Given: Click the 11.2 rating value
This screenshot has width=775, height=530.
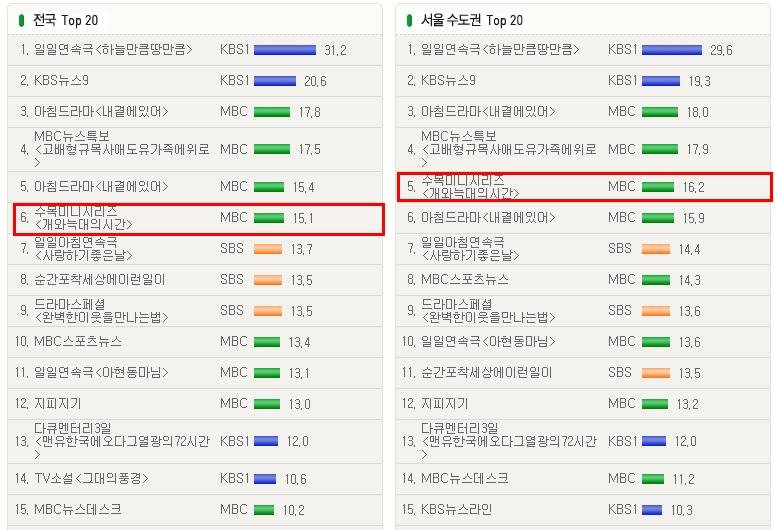Looking at the screenshot, I should click(x=684, y=479).
